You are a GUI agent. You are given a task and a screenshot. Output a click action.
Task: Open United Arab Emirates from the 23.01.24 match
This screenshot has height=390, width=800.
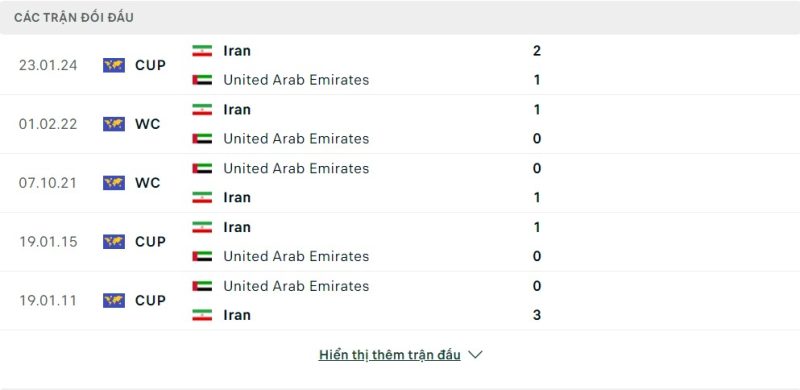[296, 80]
